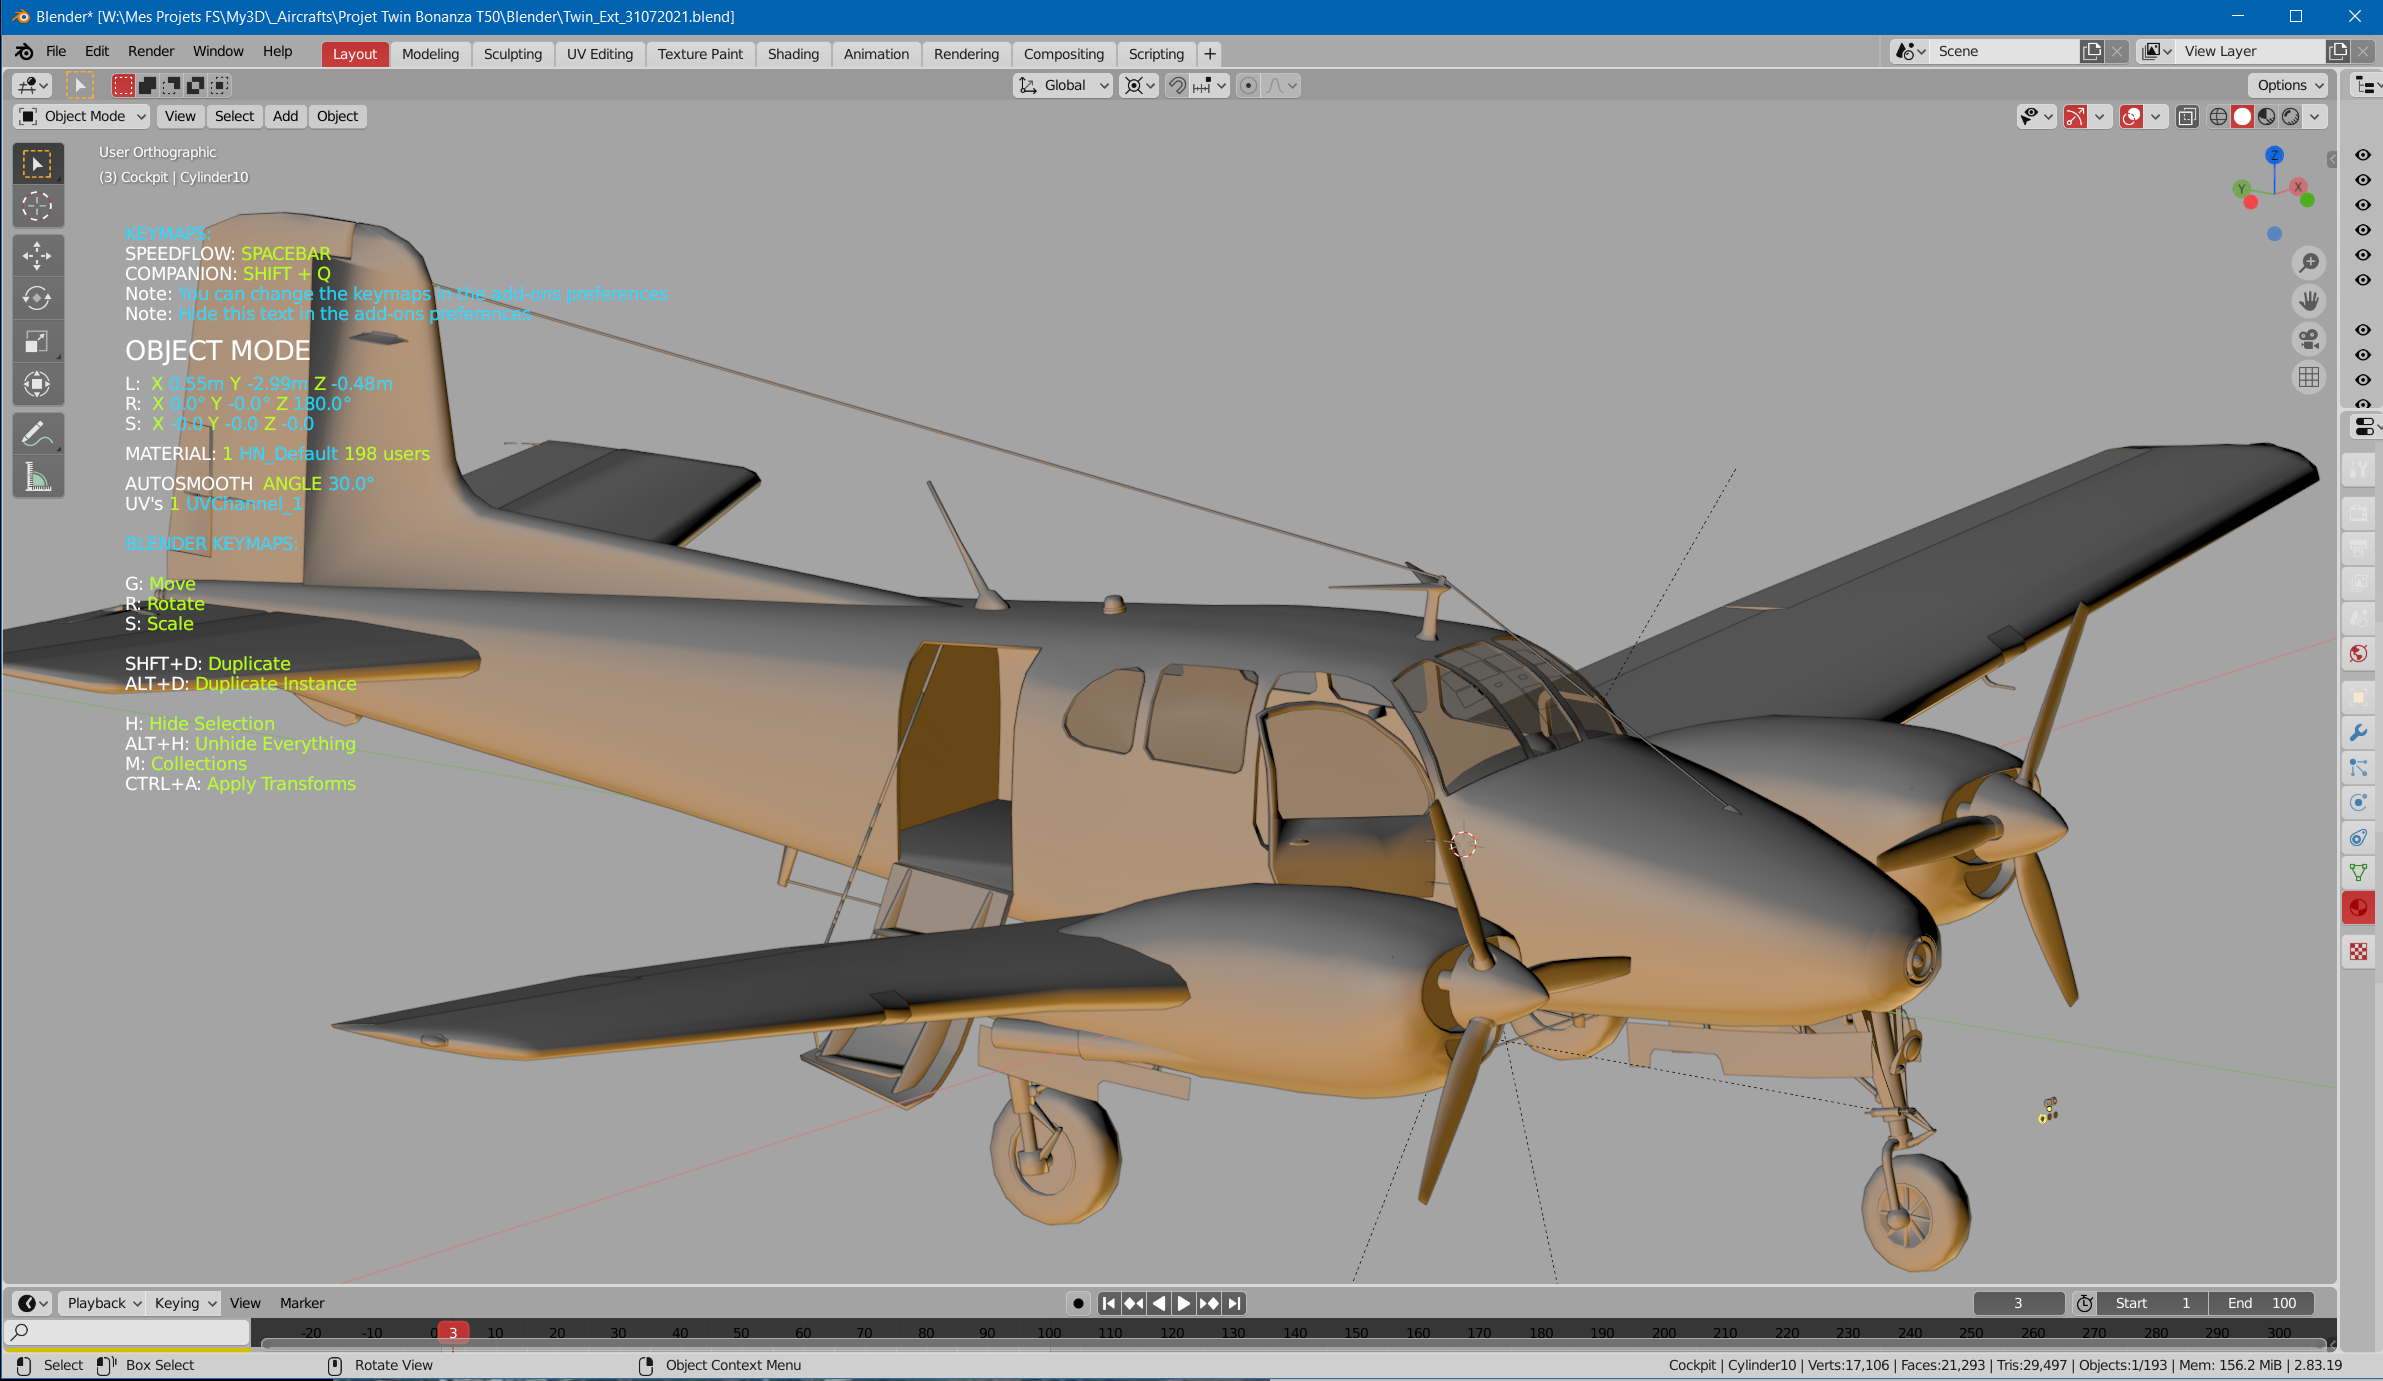This screenshot has width=2383, height=1381.
Task: Toggle viewport gizmos display
Action: 2076,117
